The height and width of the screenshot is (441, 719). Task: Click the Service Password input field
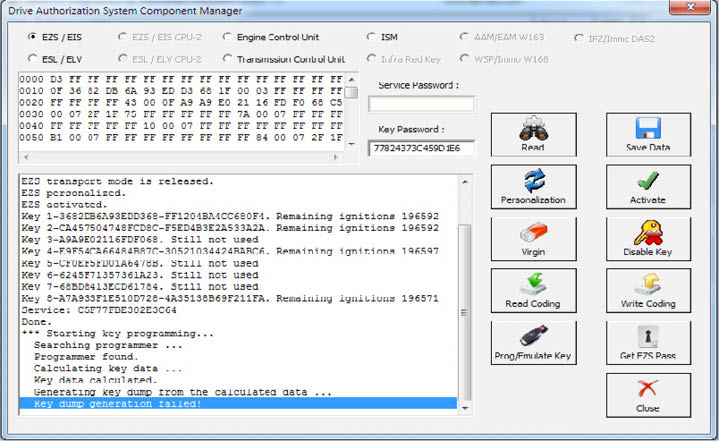(x=421, y=104)
